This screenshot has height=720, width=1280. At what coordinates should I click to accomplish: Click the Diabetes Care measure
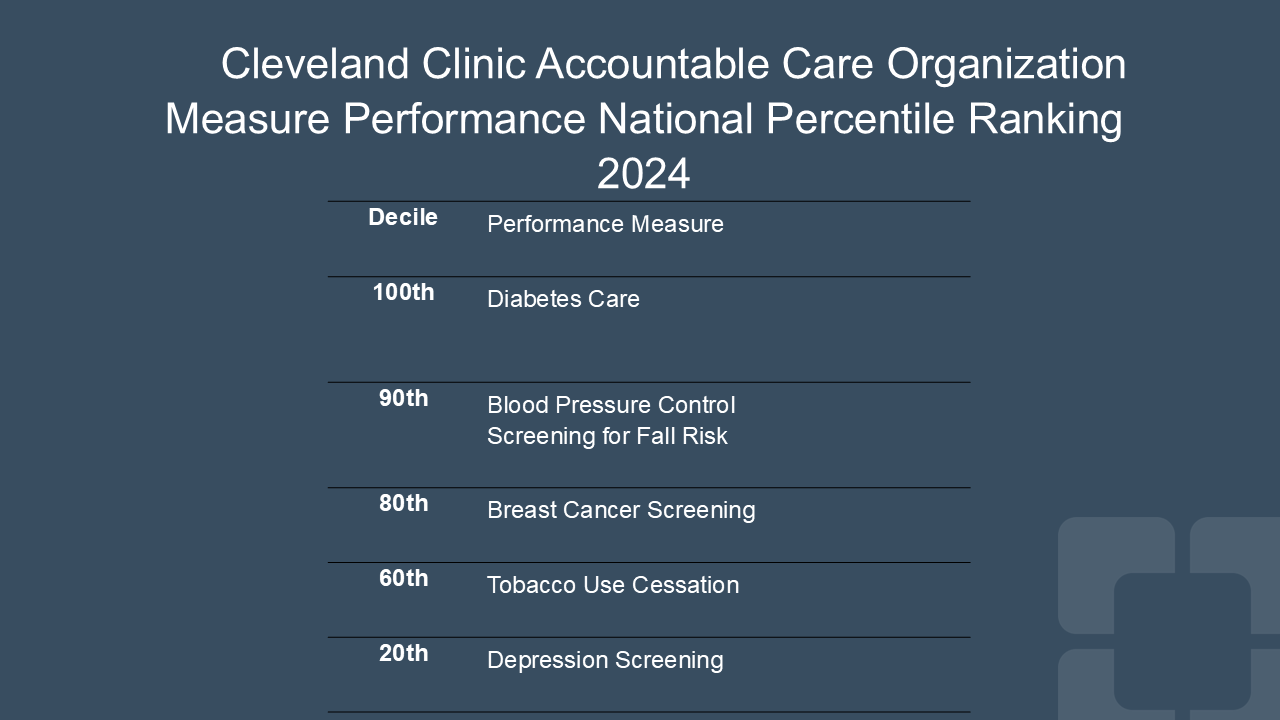point(563,299)
